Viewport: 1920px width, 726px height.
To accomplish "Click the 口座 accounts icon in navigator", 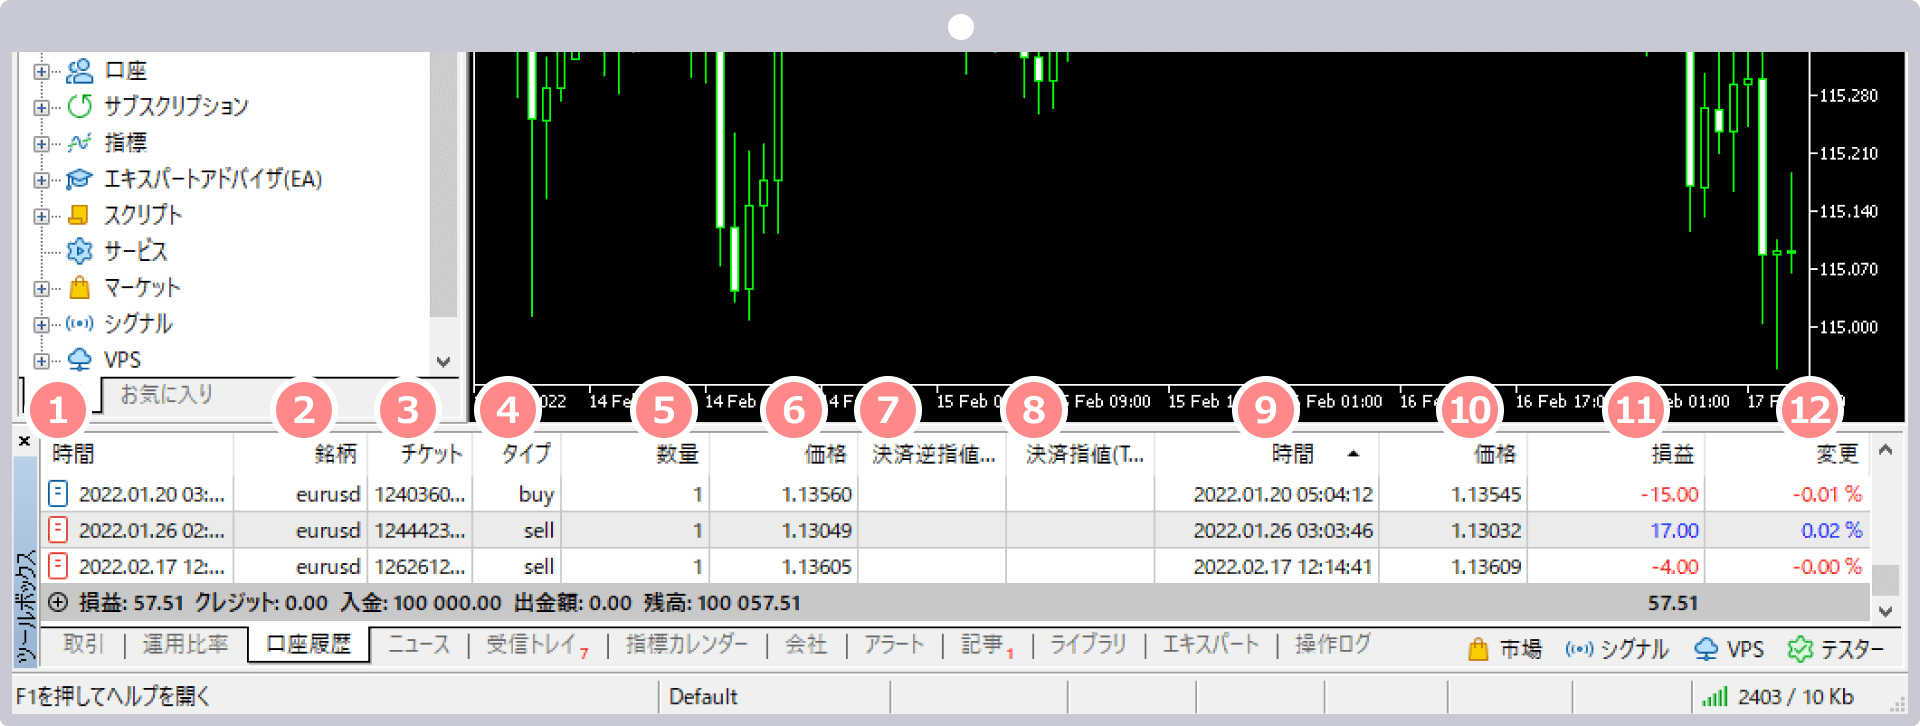I will click(79, 70).
